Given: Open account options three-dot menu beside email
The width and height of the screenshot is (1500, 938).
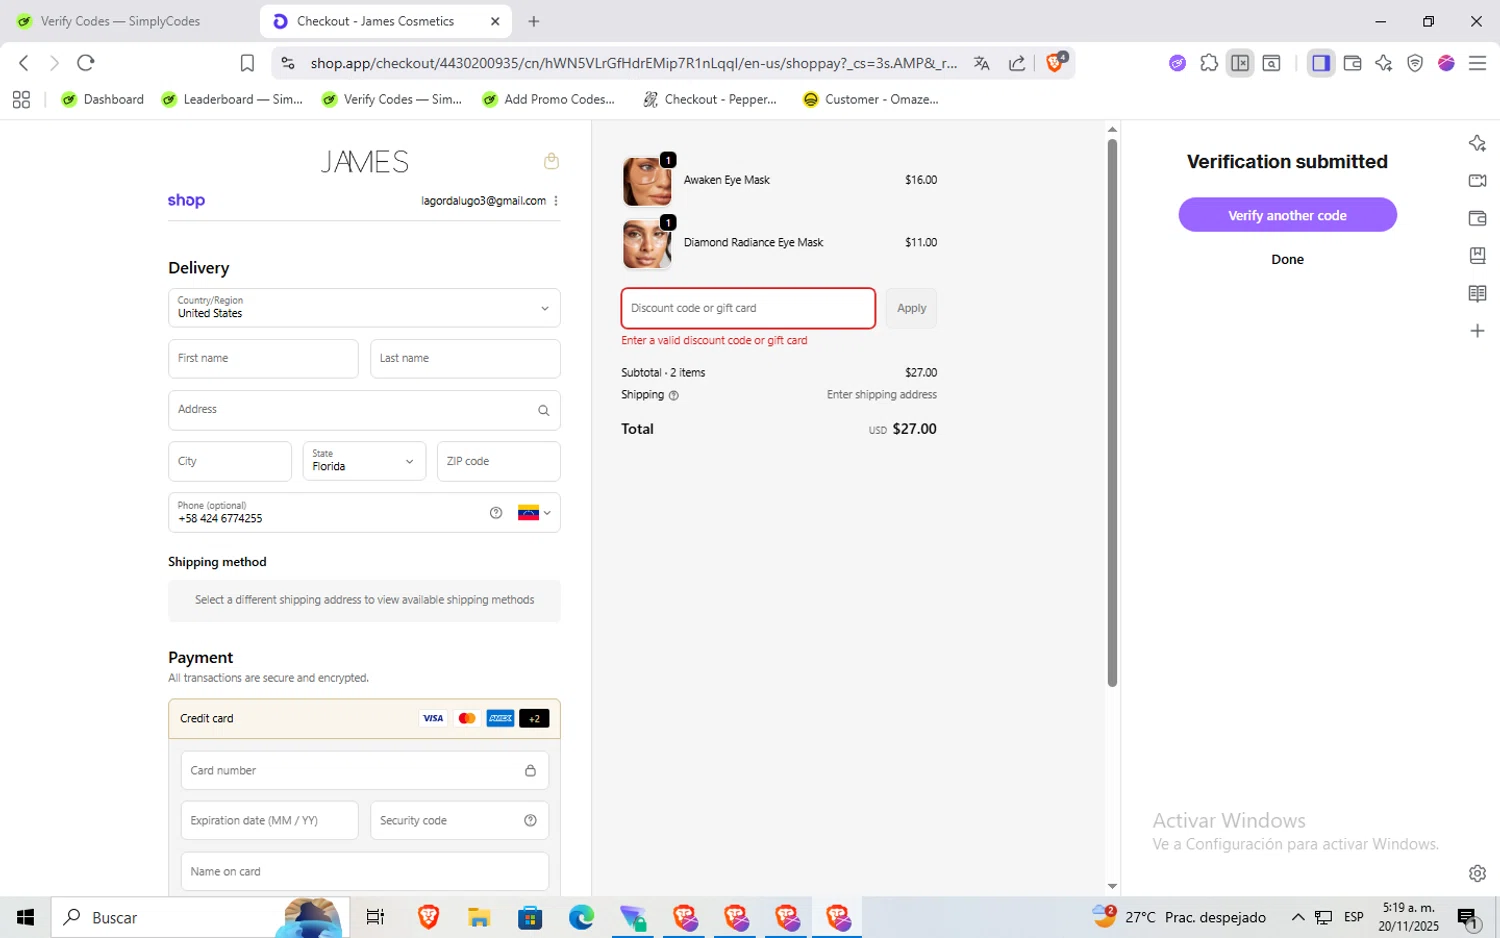Looking at the screenshot, I should click(x=556, y=201).
